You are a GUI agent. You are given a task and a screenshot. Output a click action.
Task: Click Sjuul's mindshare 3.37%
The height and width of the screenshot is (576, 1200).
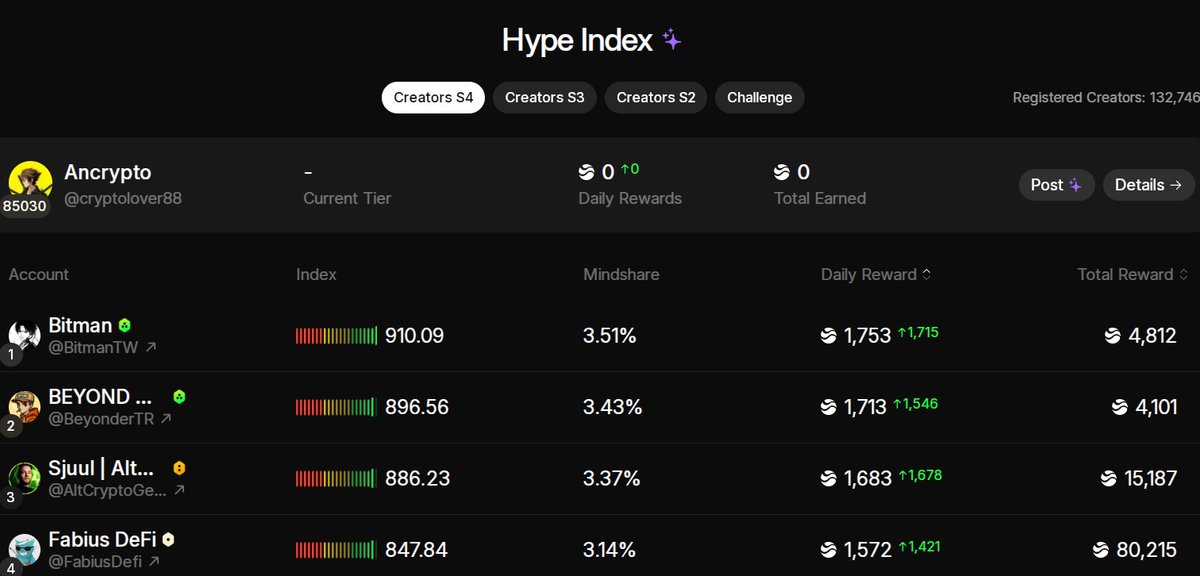(612, 478)
